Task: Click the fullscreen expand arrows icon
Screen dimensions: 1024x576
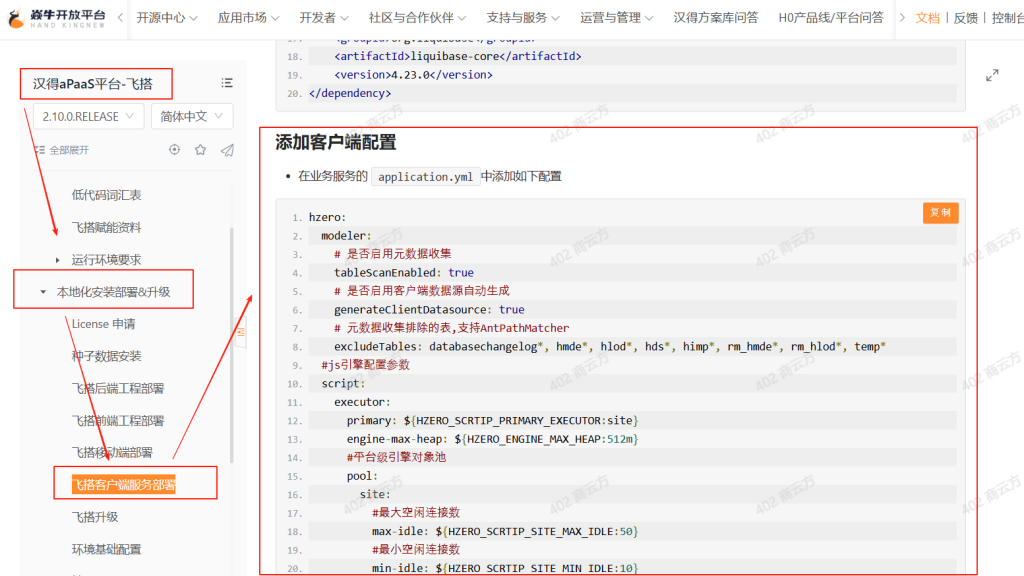Action: click(992, 75)
